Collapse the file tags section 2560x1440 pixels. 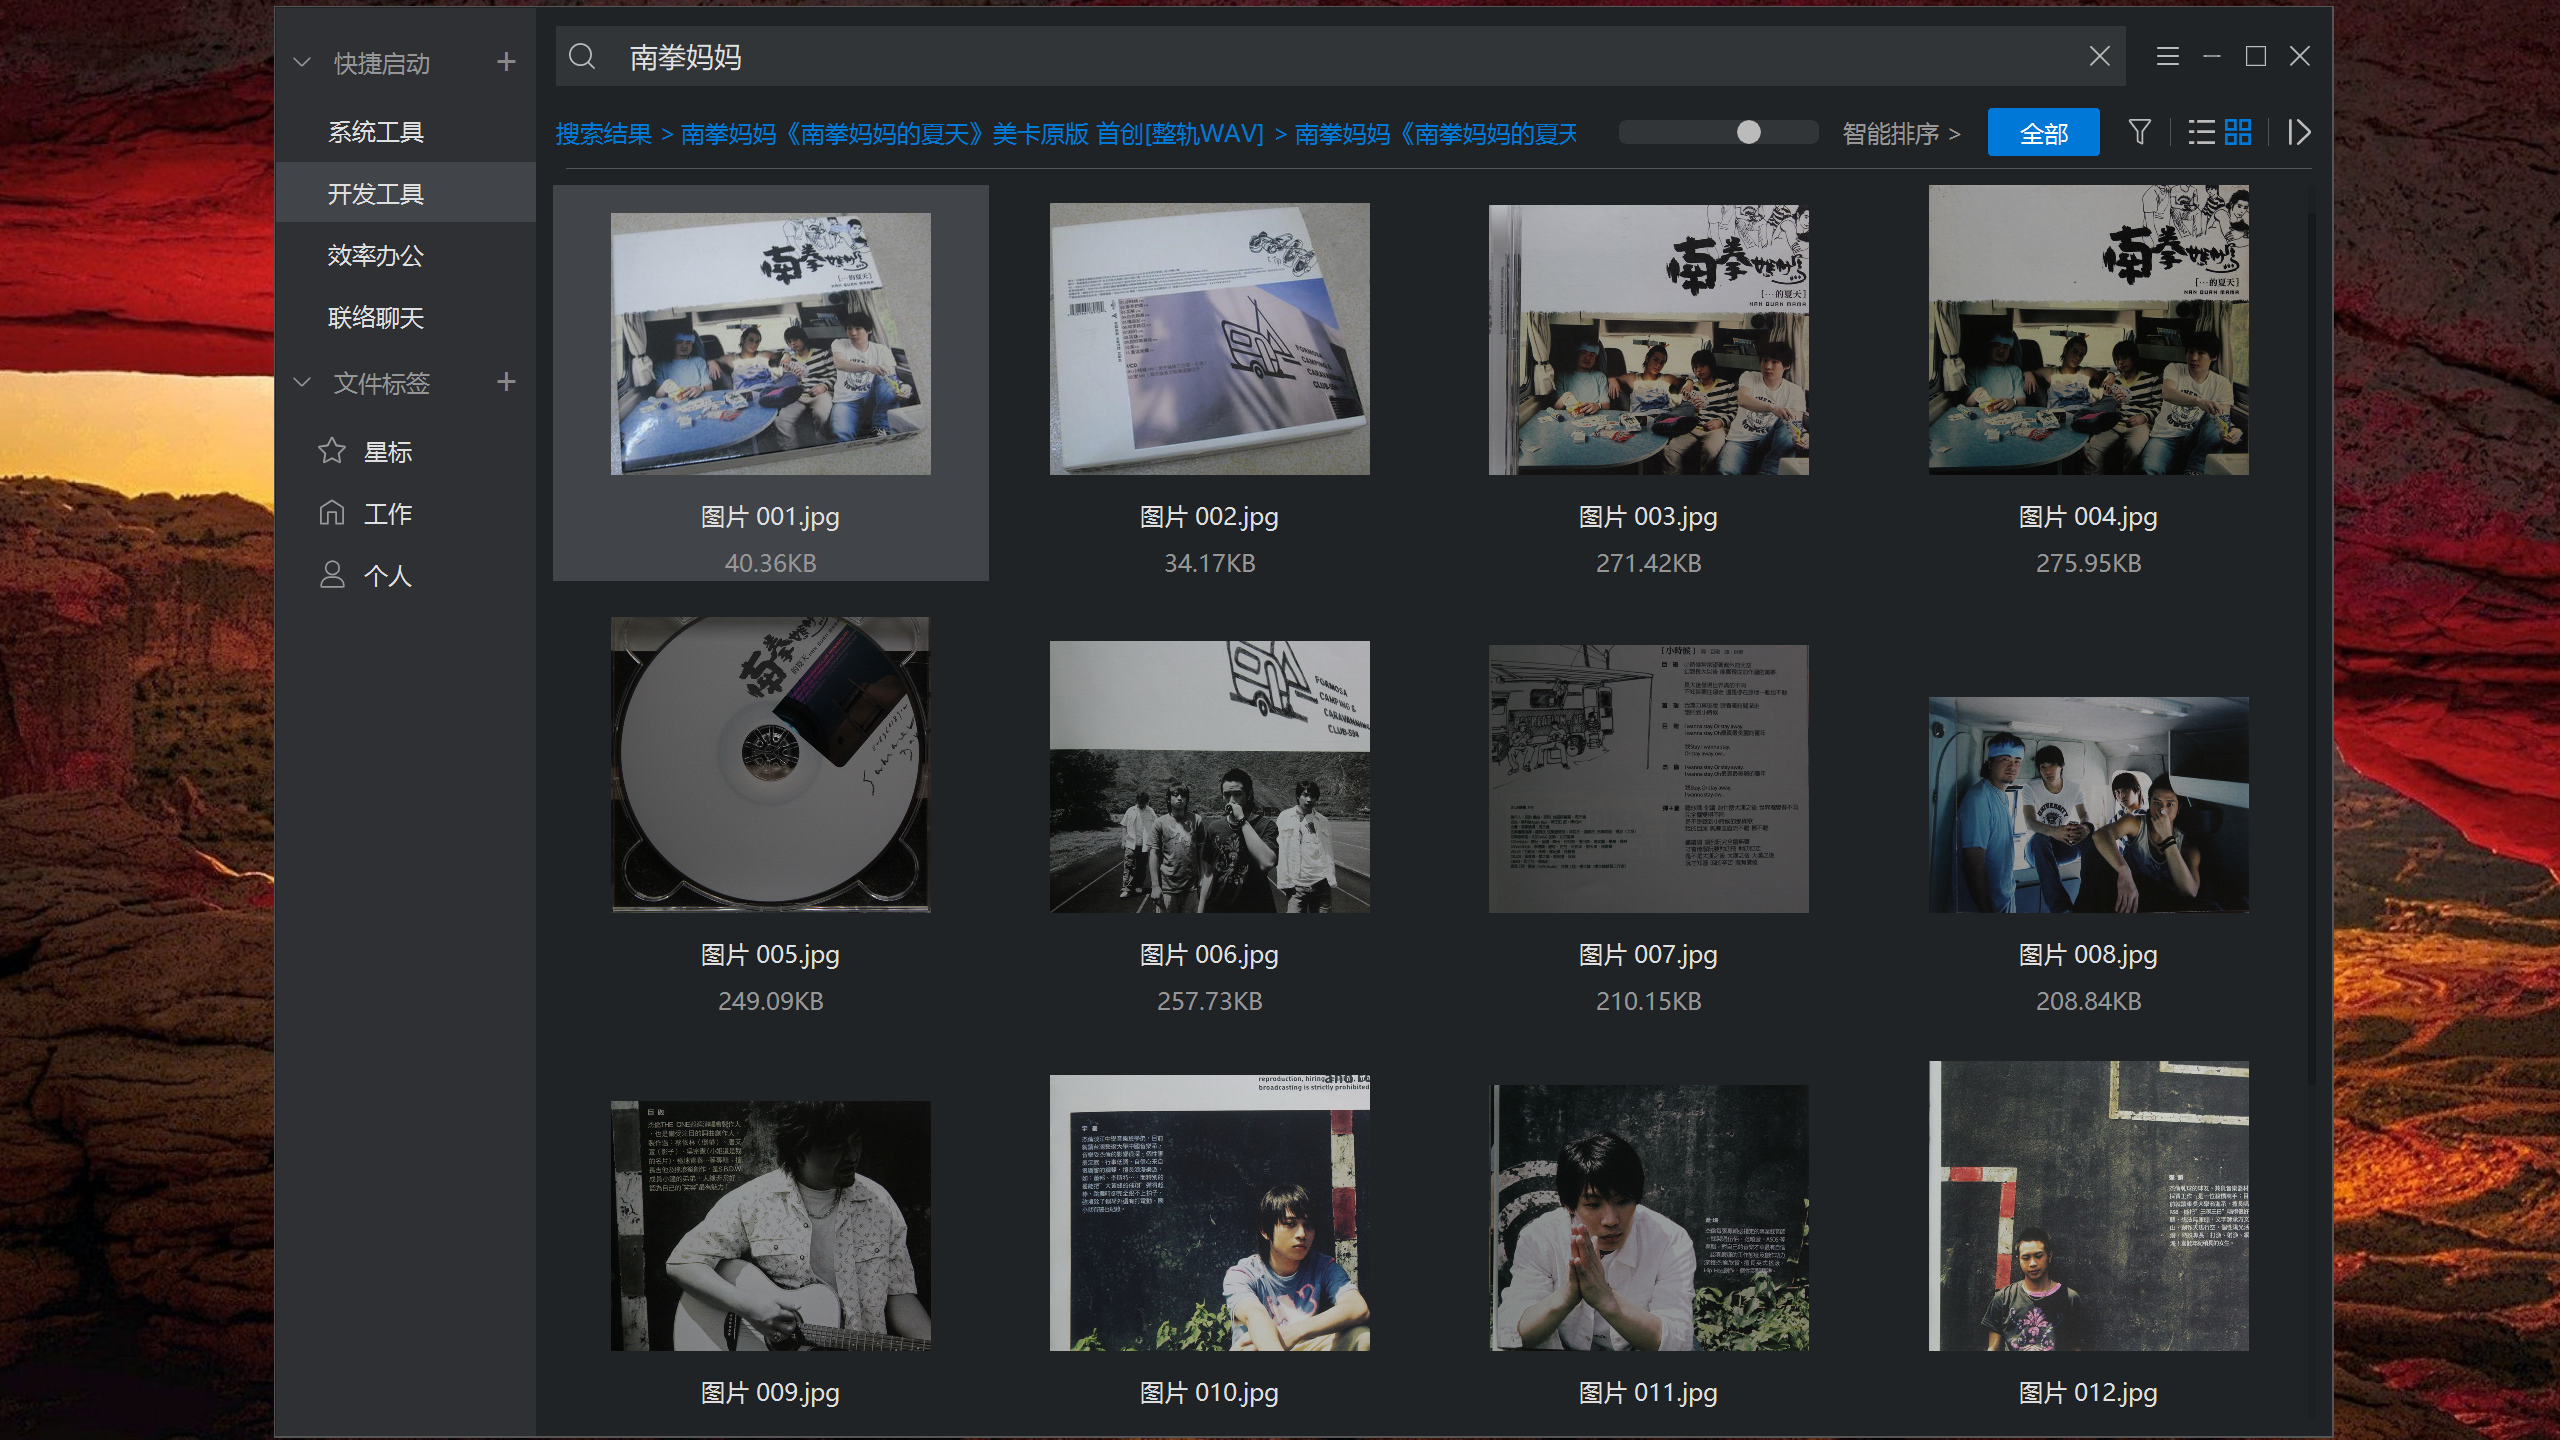pos(302,383)
